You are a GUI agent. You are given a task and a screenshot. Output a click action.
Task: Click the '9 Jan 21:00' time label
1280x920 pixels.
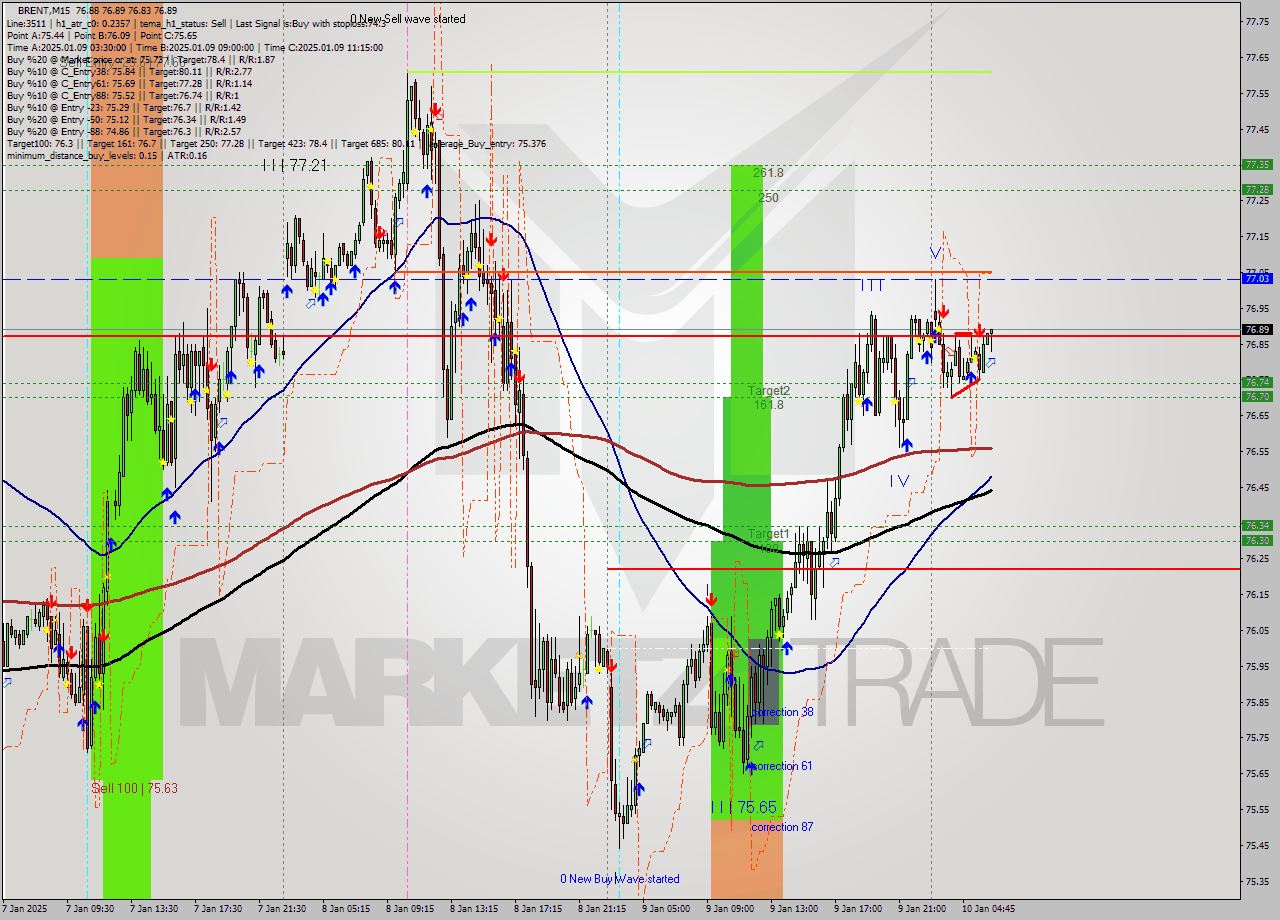924,909
